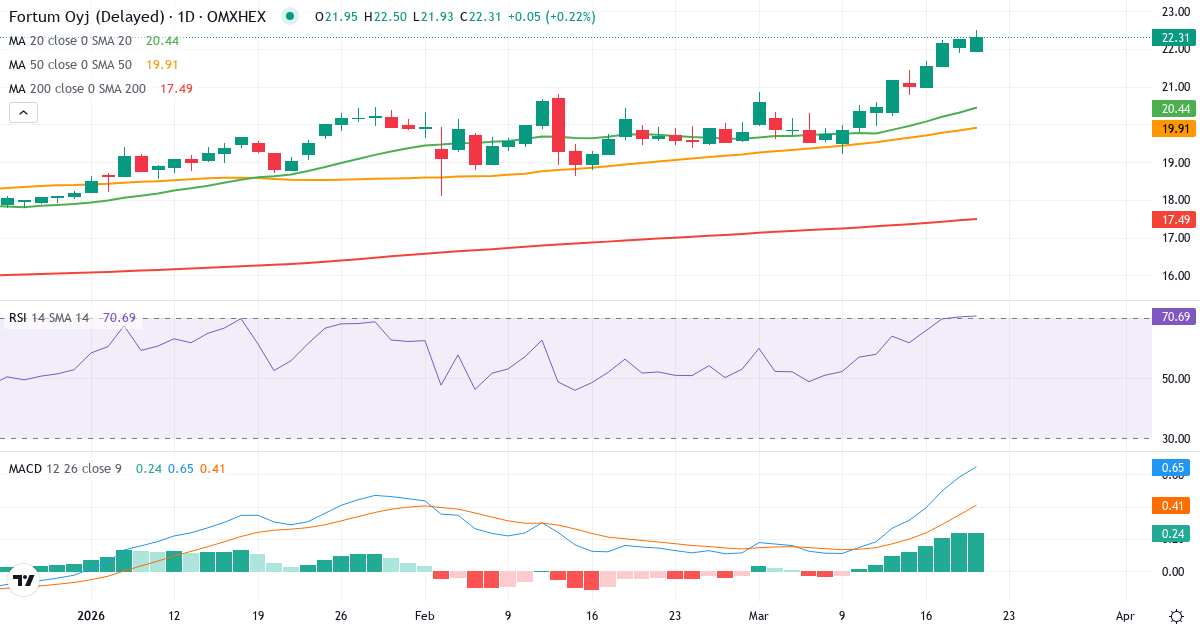
Task: Collapse the indicator legend using the arrow button
Action: click(x=22, y=112)
